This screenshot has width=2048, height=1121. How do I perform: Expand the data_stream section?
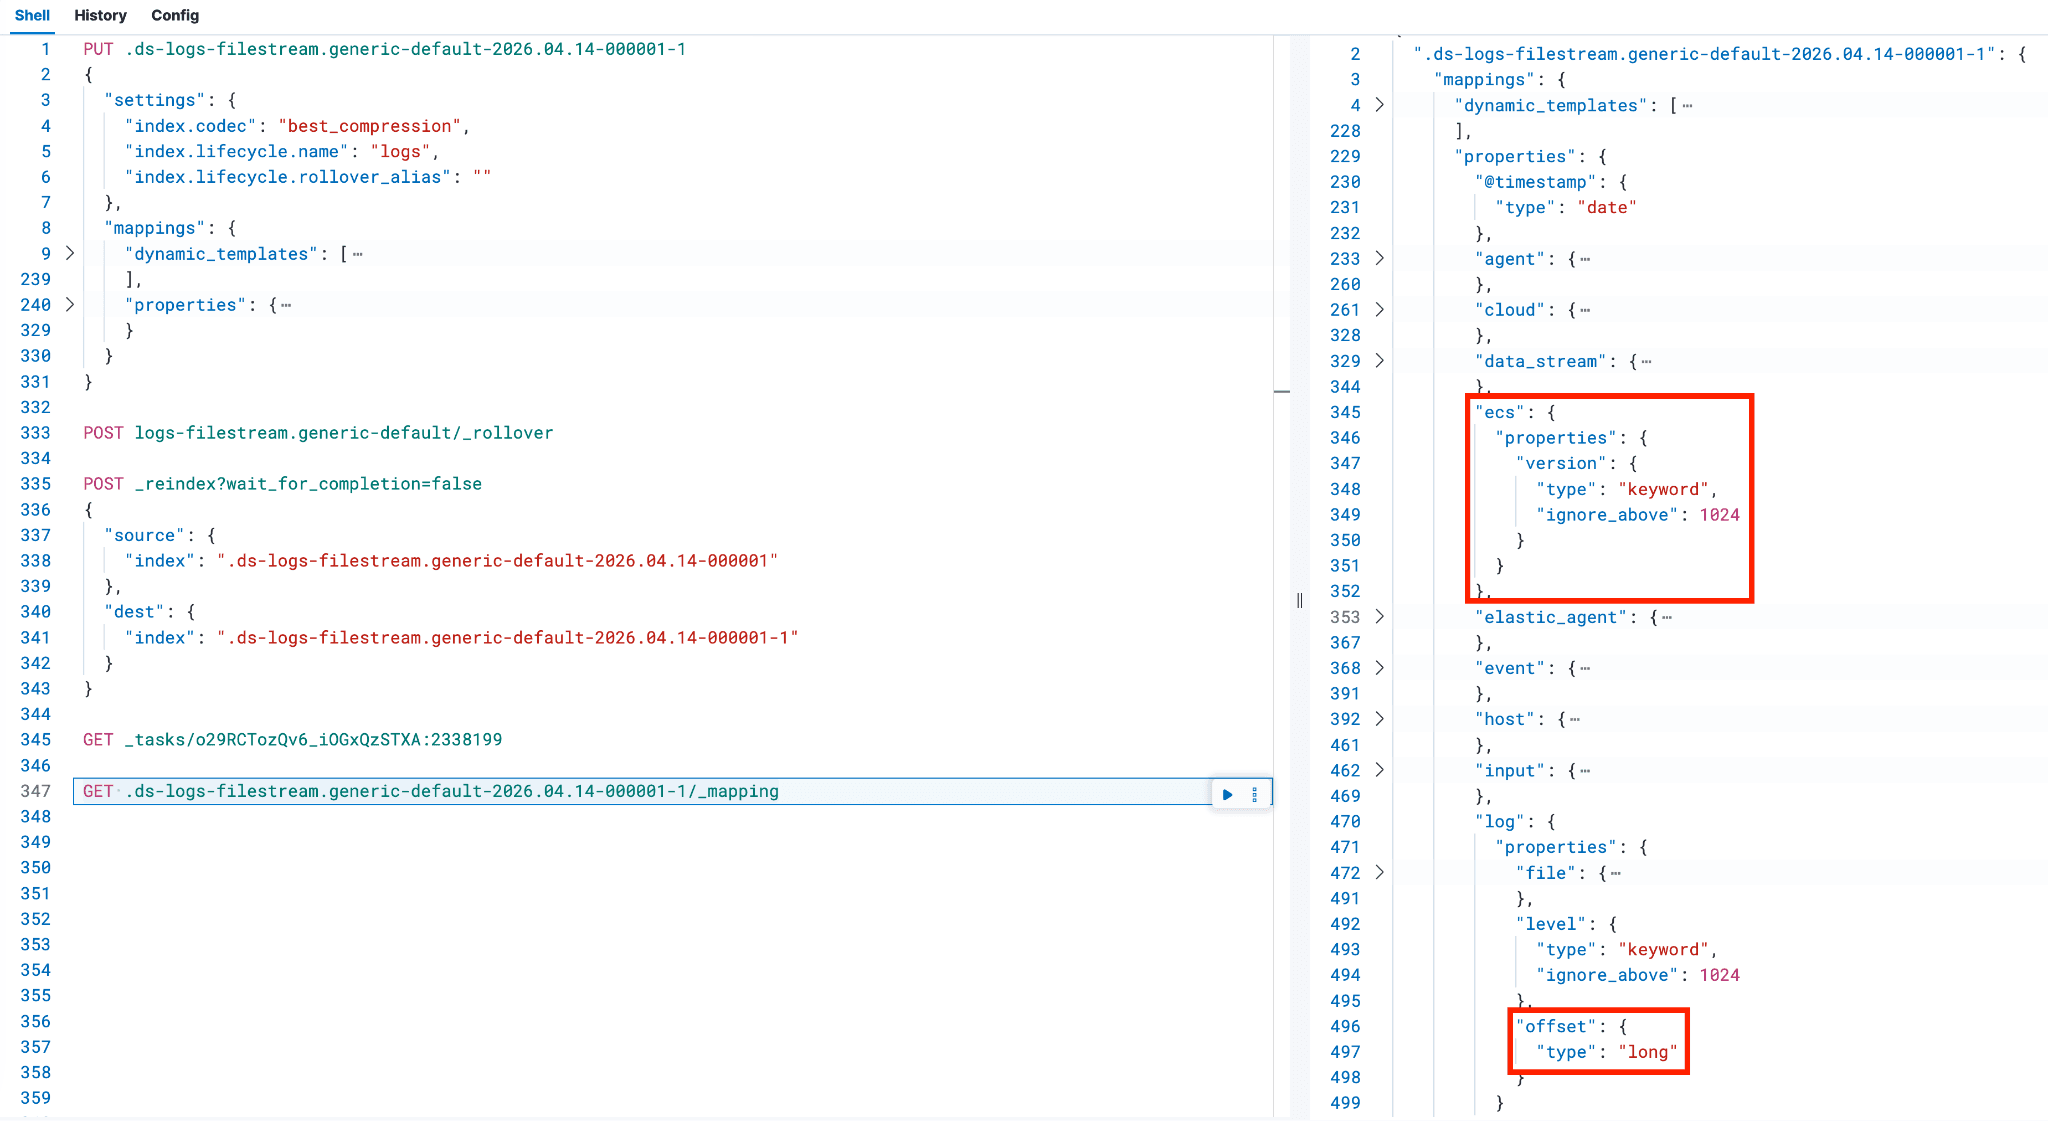tap(1380, 361)
